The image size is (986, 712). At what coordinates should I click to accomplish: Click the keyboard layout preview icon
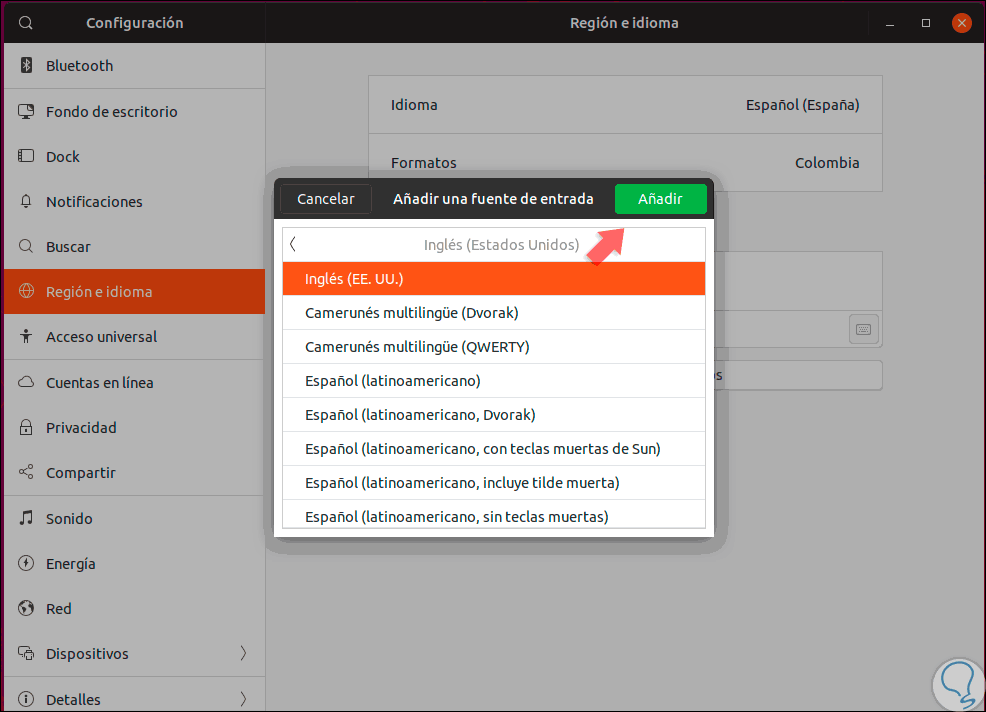863,330
